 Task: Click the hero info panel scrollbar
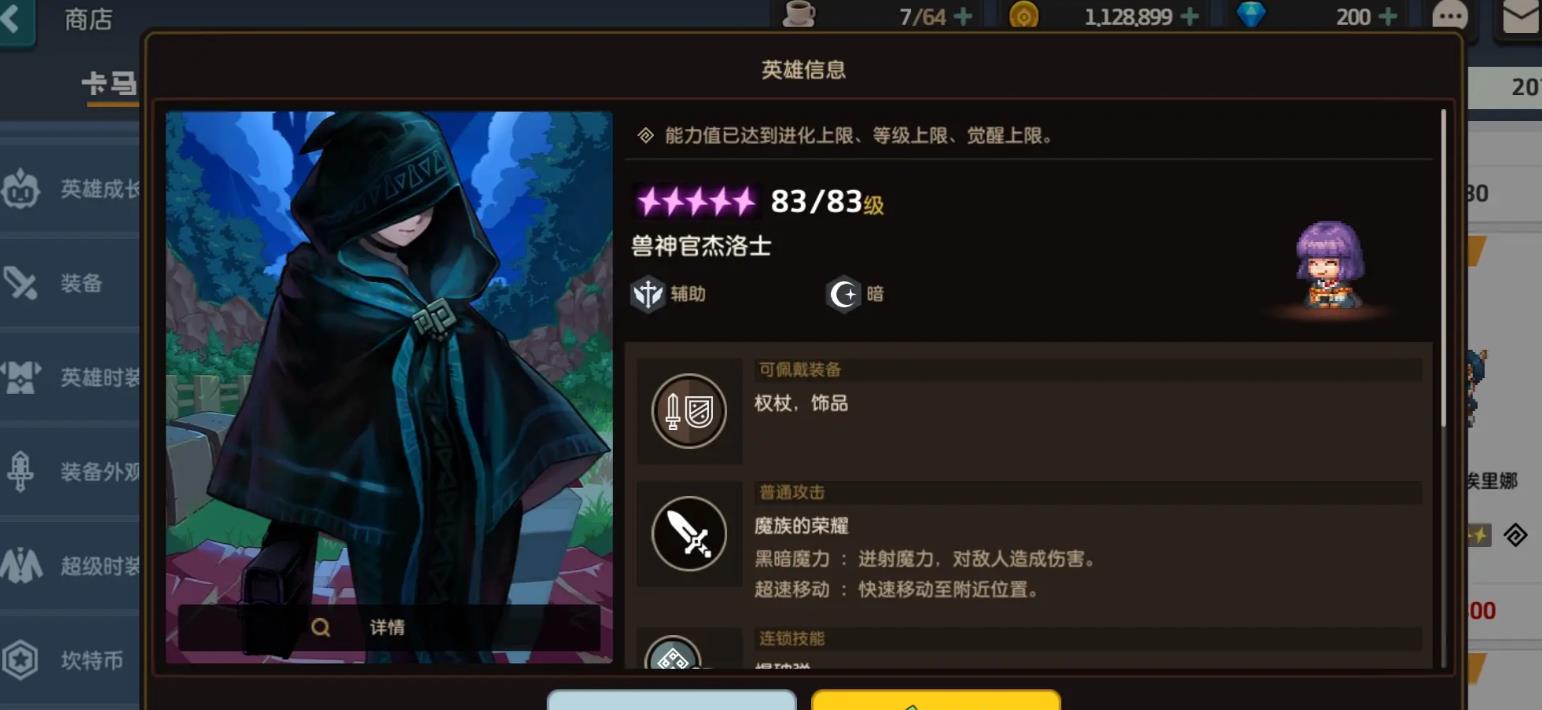1443,268
